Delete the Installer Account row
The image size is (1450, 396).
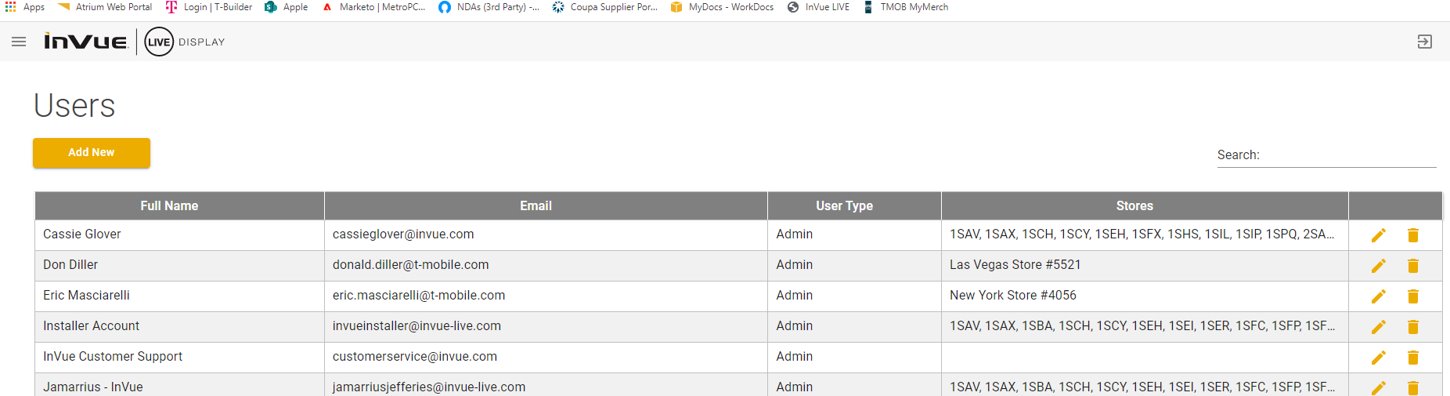[x=1413, y=327]
